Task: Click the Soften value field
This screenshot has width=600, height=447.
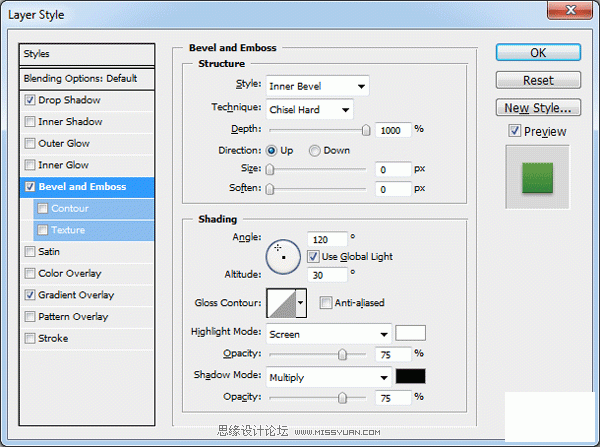Action: [x=393, y=189]
